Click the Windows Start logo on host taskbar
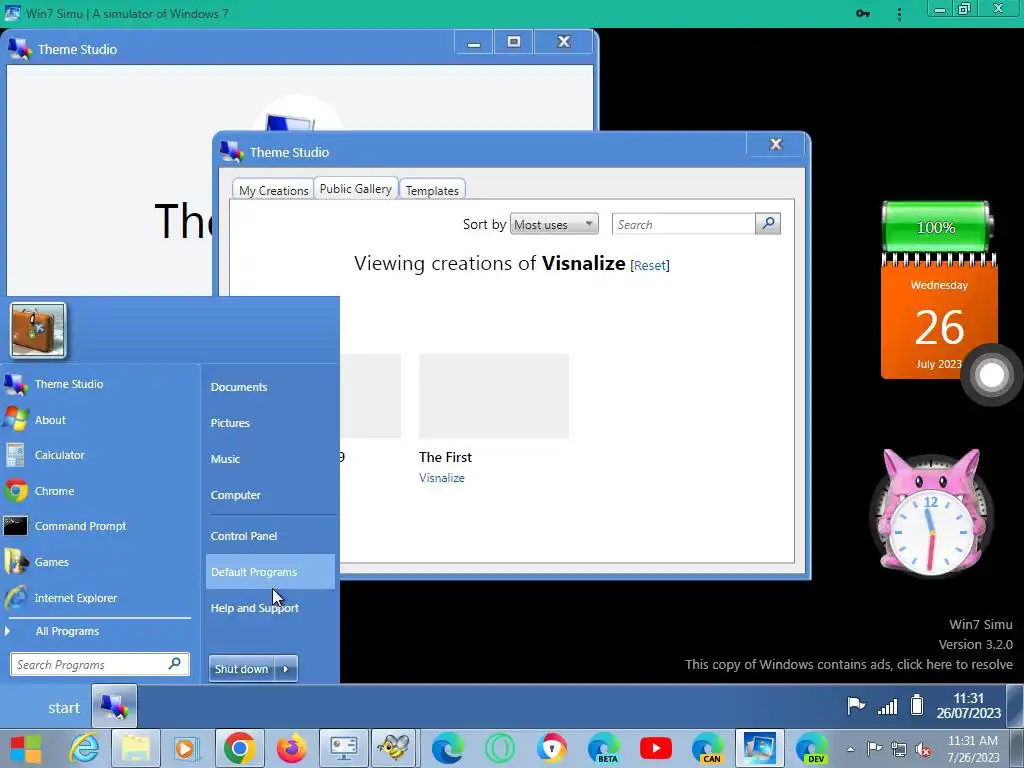The height and width of the screenshot is (768, 1024). (27, 748)
